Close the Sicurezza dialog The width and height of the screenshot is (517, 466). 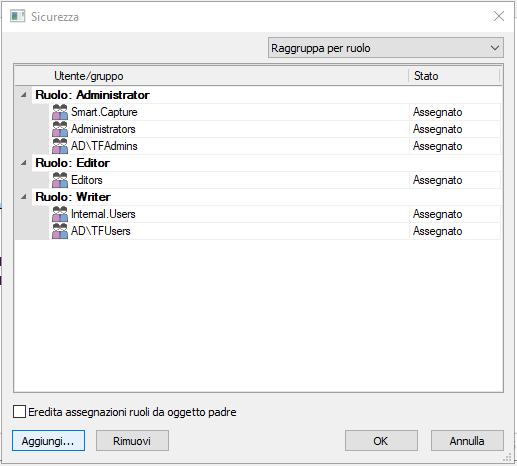(x=499, y=16)
